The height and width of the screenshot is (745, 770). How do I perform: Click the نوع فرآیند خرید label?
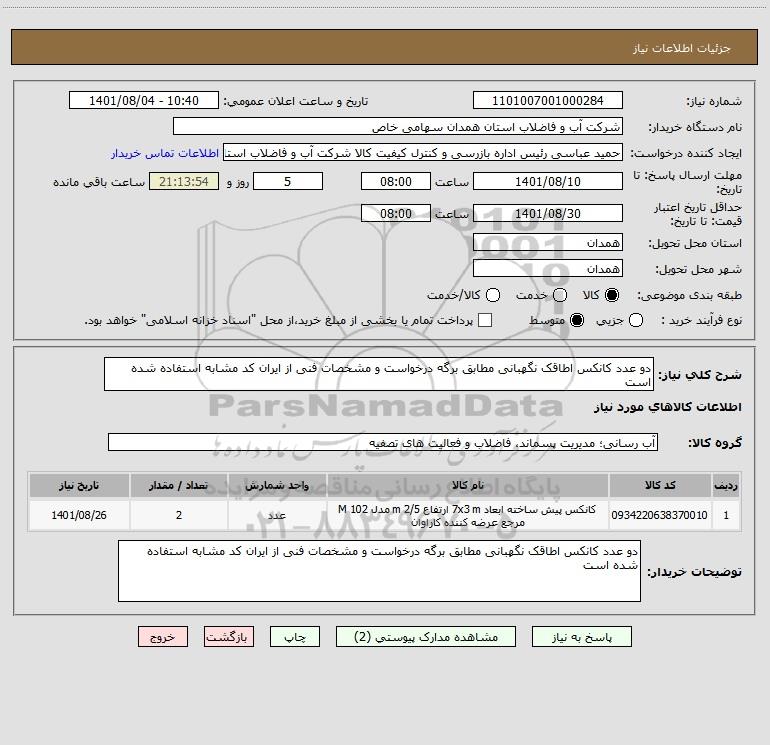click(x=701, y=320)
